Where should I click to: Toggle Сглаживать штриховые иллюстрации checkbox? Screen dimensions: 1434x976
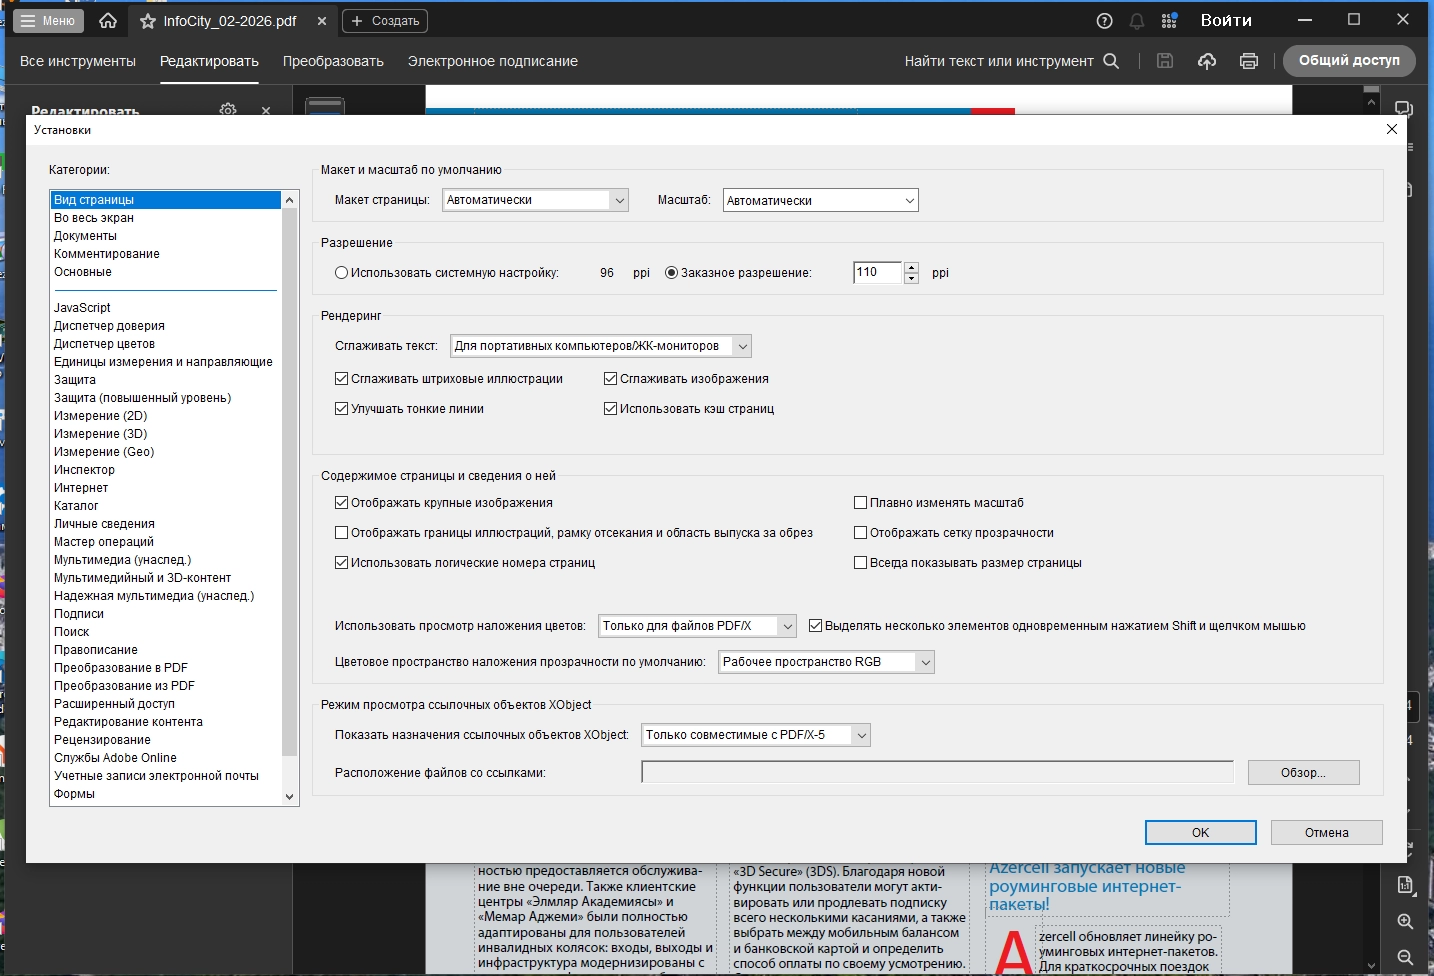coord(342,379)
